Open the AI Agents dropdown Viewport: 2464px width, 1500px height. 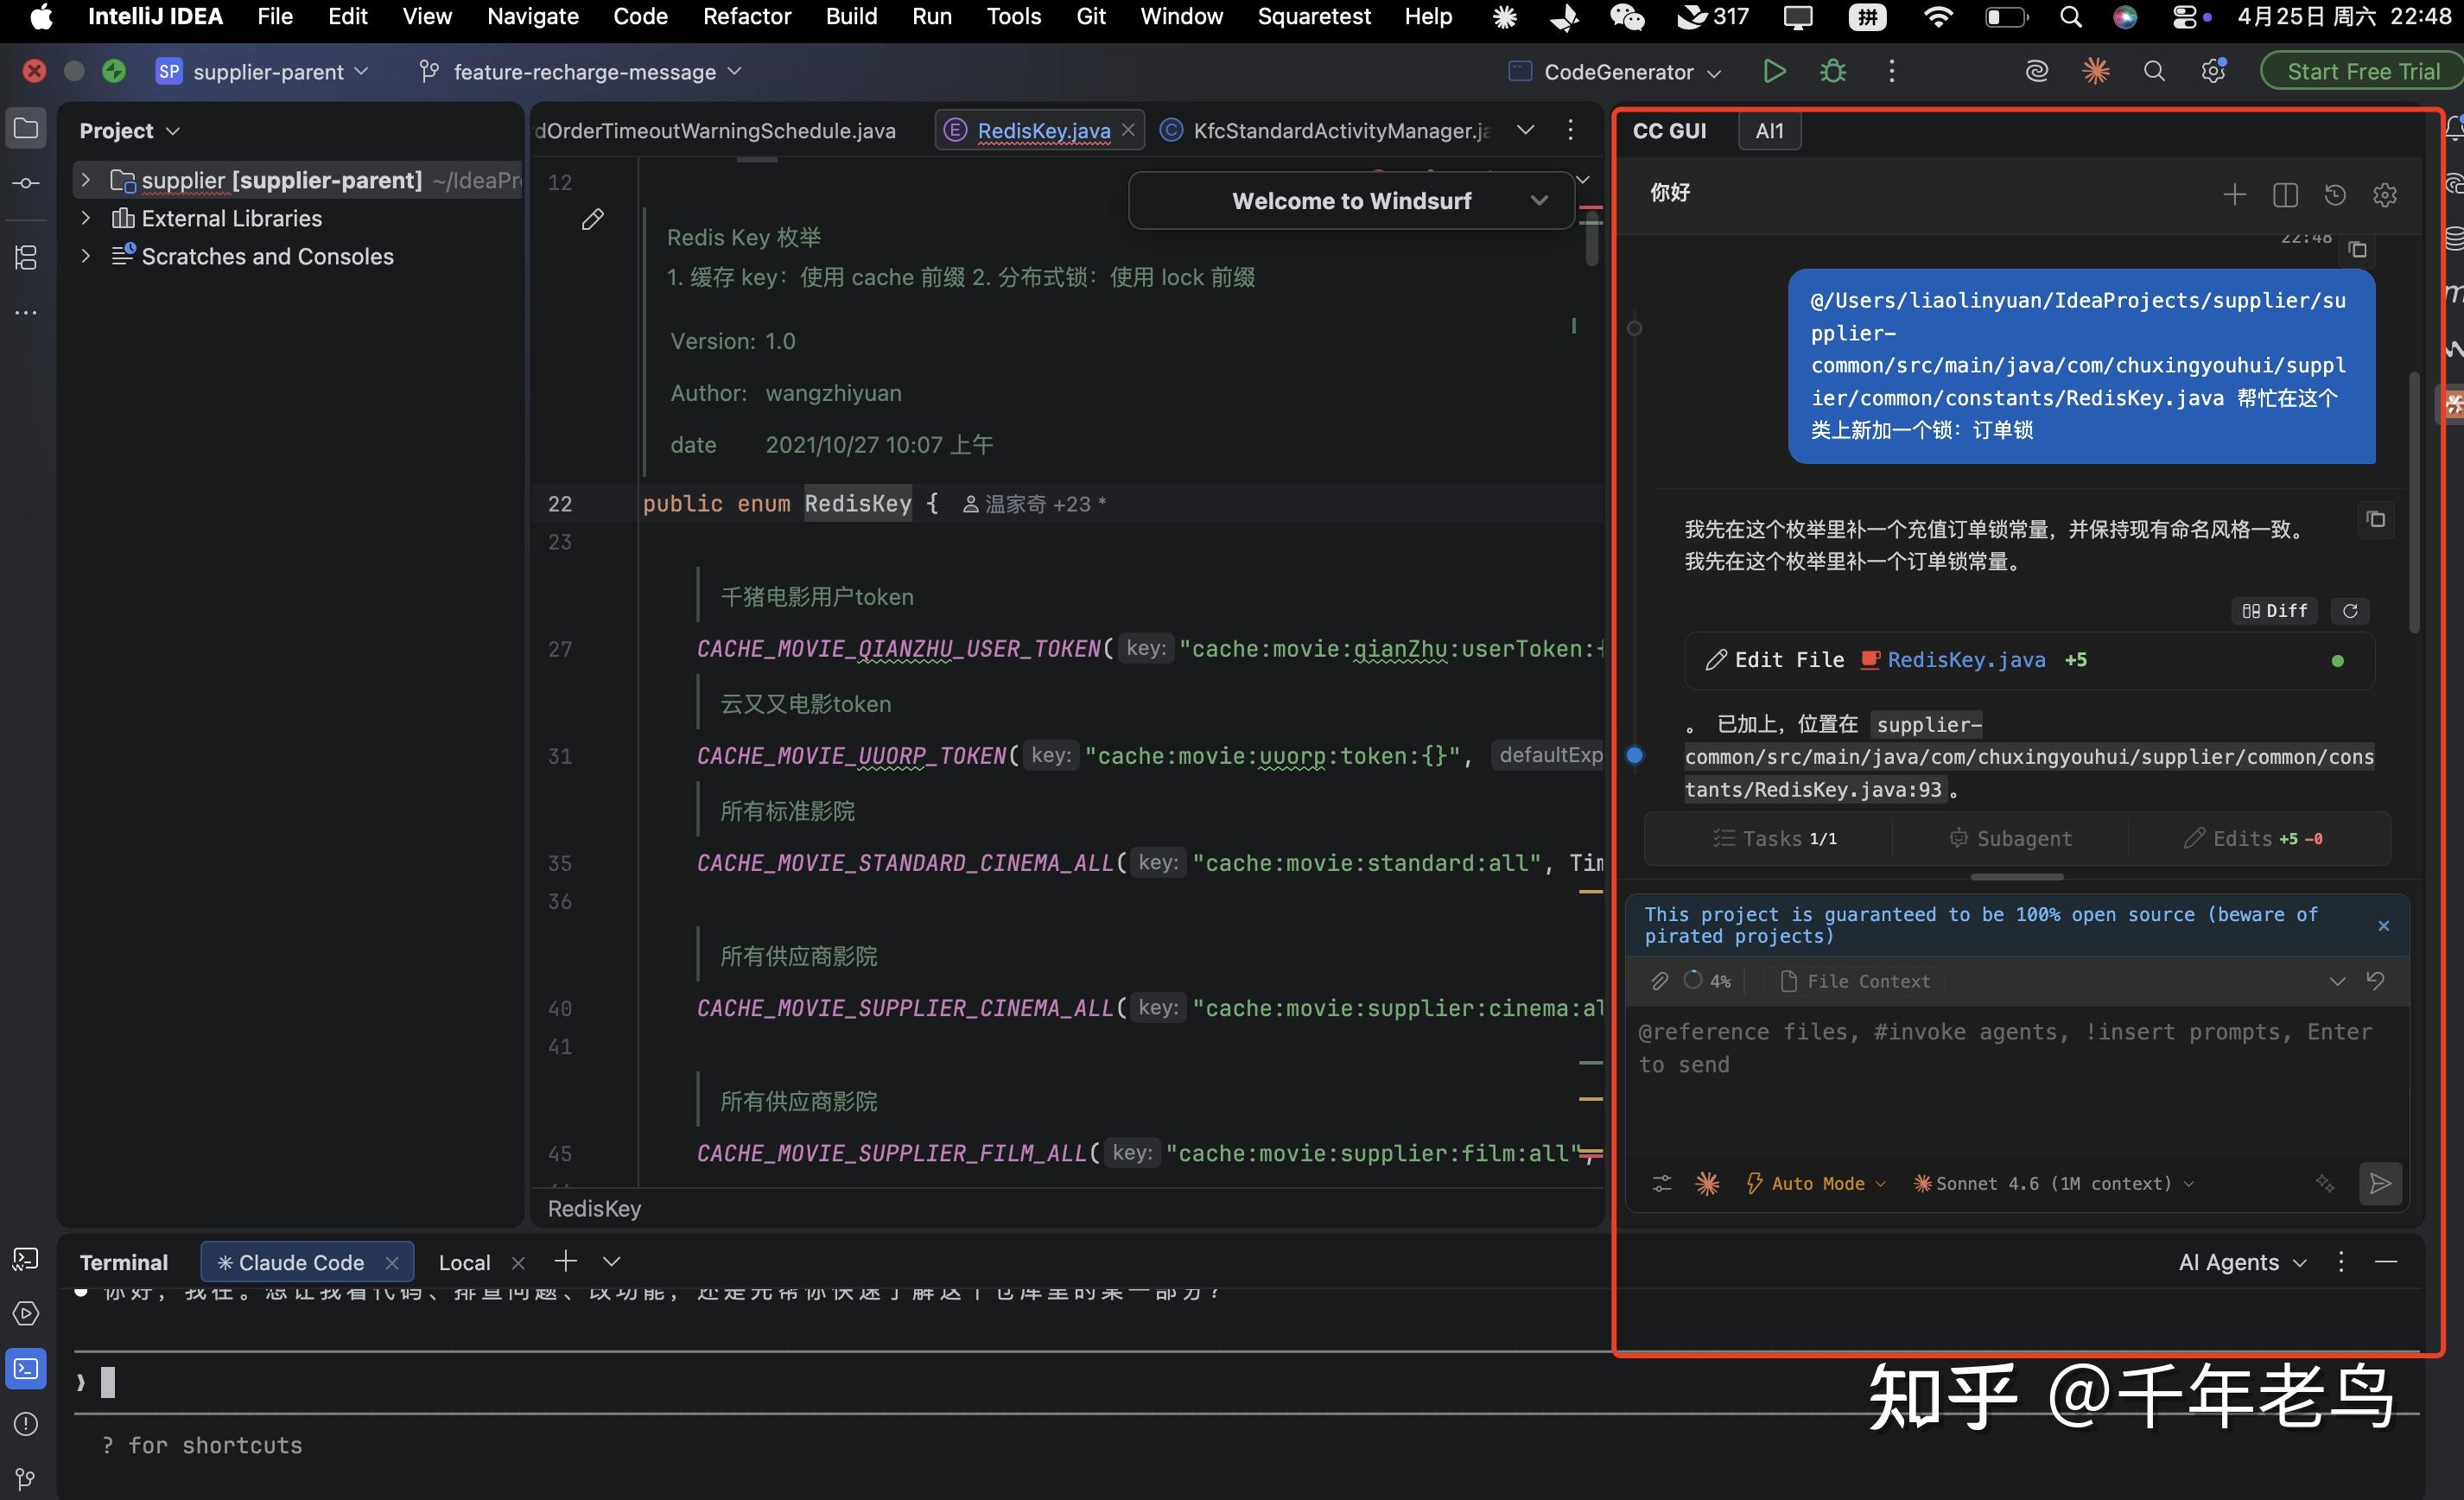click(x=2243, y=1262)
